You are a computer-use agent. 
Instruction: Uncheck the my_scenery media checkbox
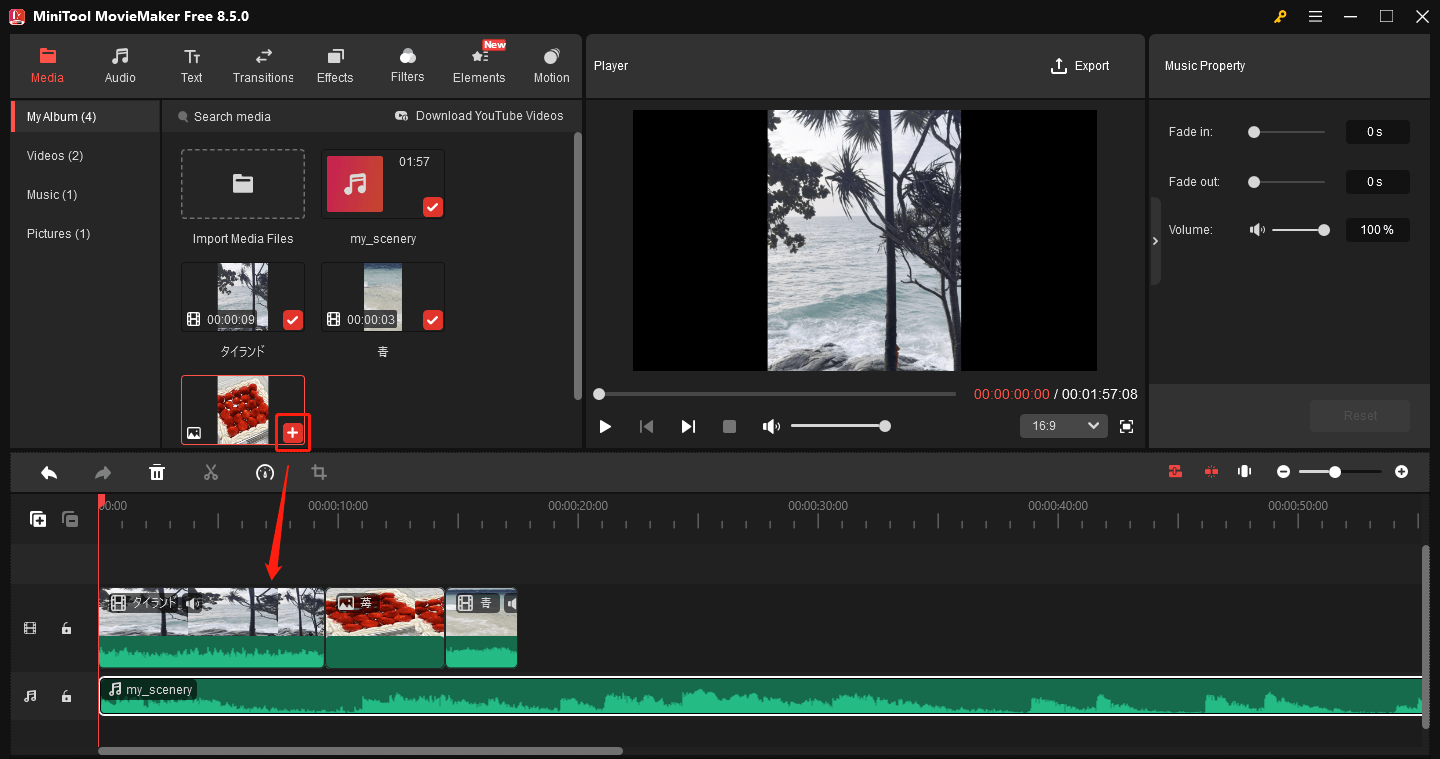432,207
